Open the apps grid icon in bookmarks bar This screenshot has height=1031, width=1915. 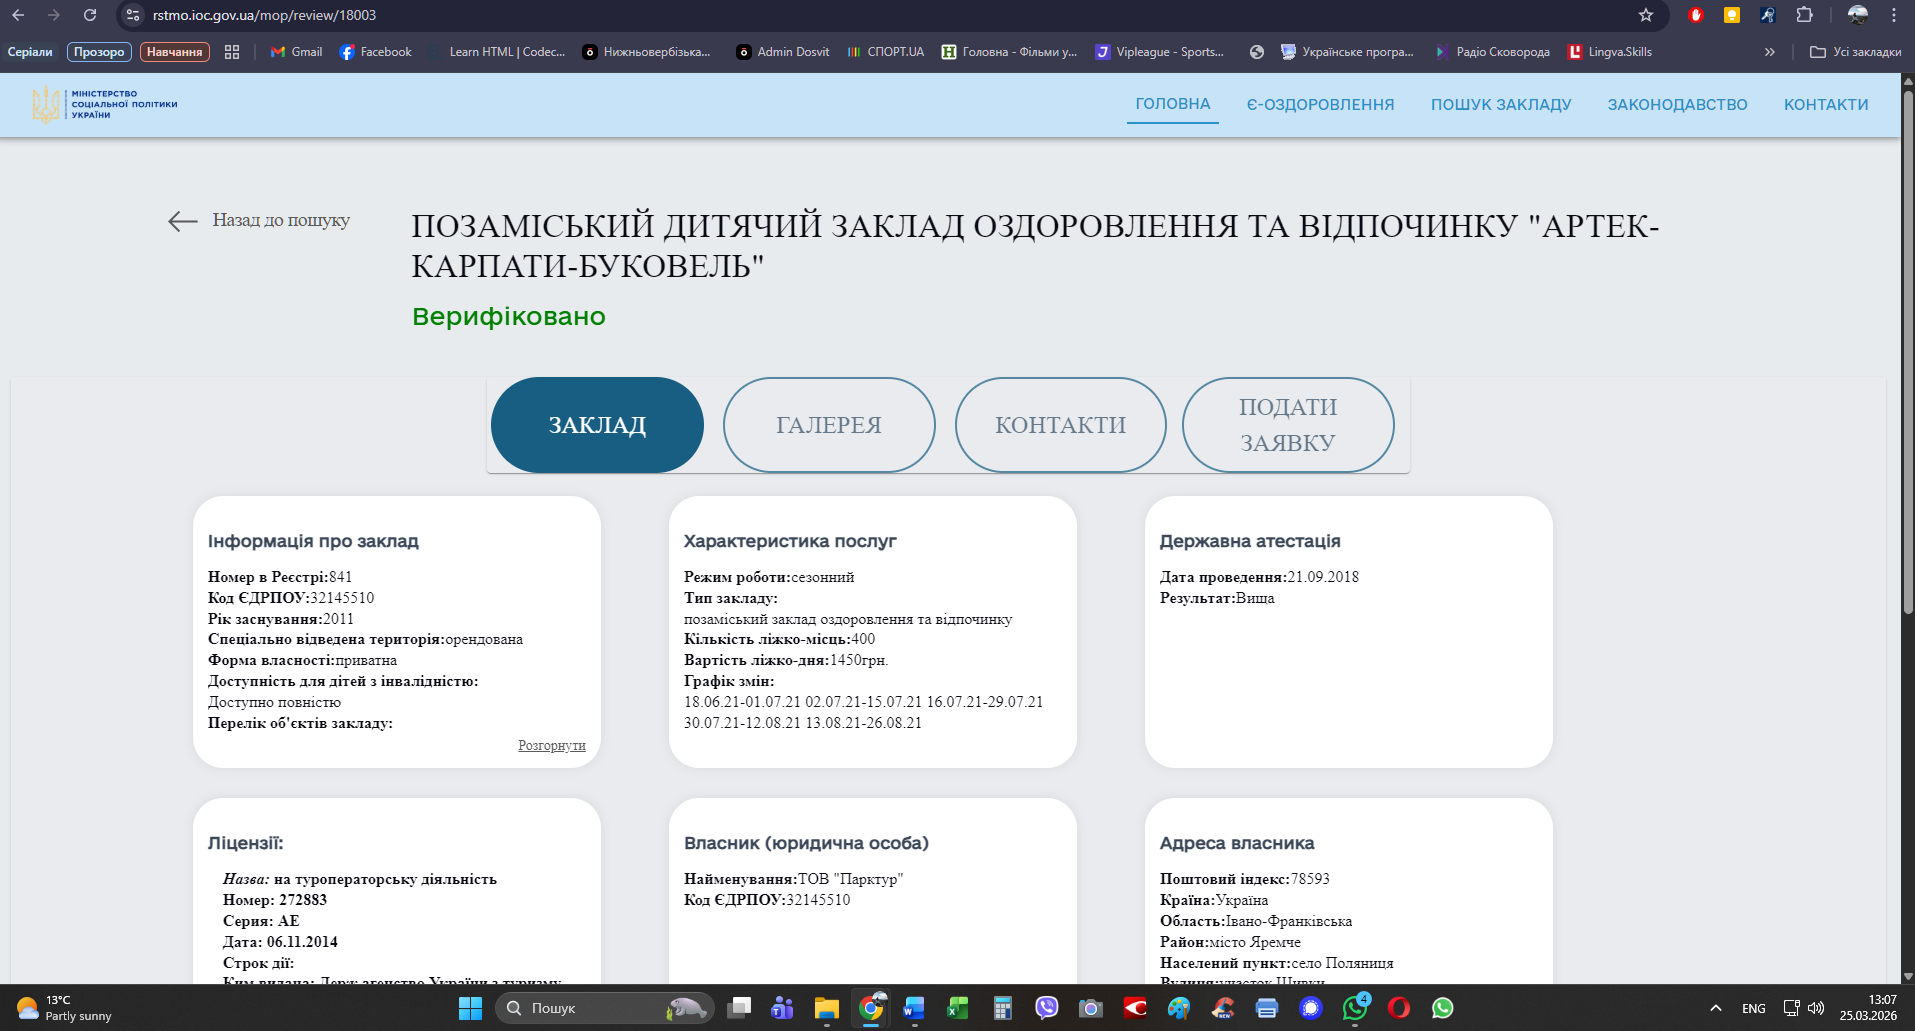(x=232, y=52)
